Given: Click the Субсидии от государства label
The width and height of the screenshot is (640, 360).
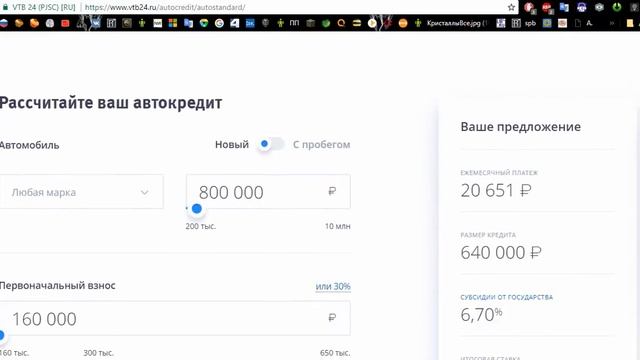Looking at the screenshot, I should [x=507, y=297].
